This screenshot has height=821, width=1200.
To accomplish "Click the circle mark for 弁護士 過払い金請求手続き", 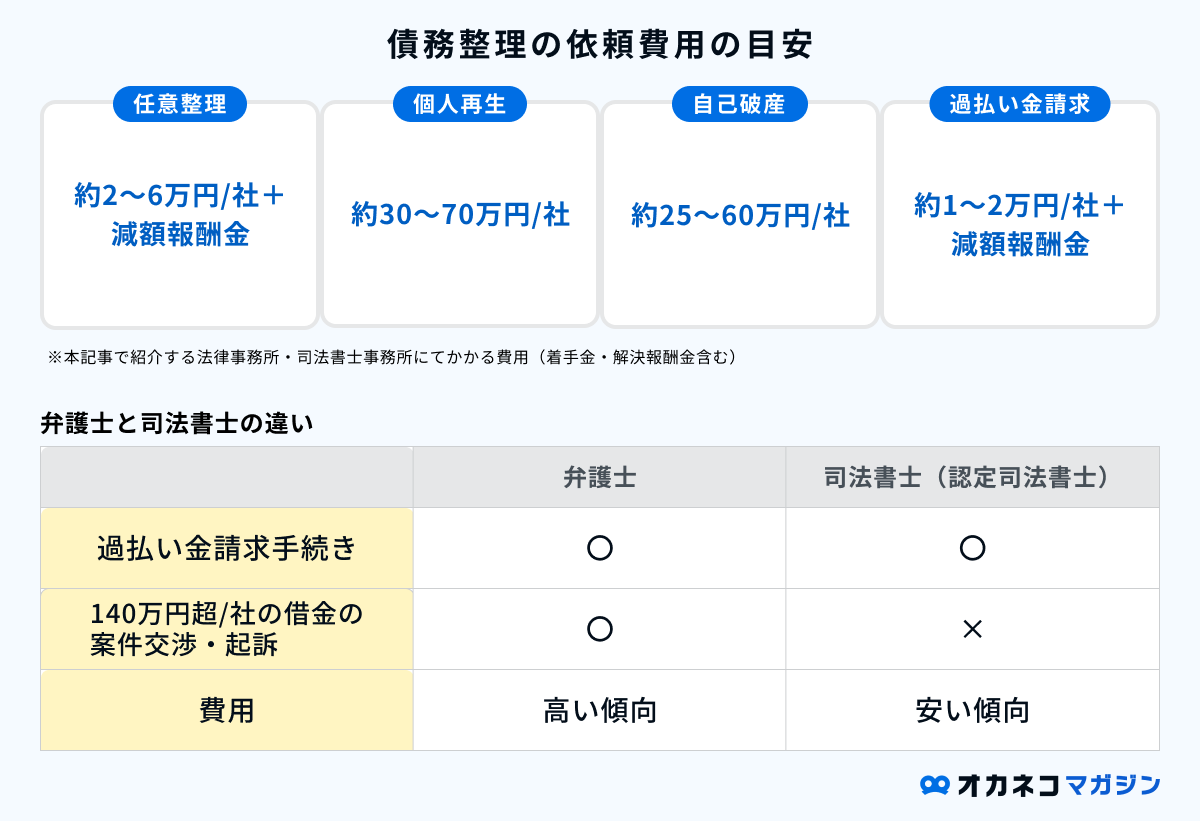I will pos(599,548).
